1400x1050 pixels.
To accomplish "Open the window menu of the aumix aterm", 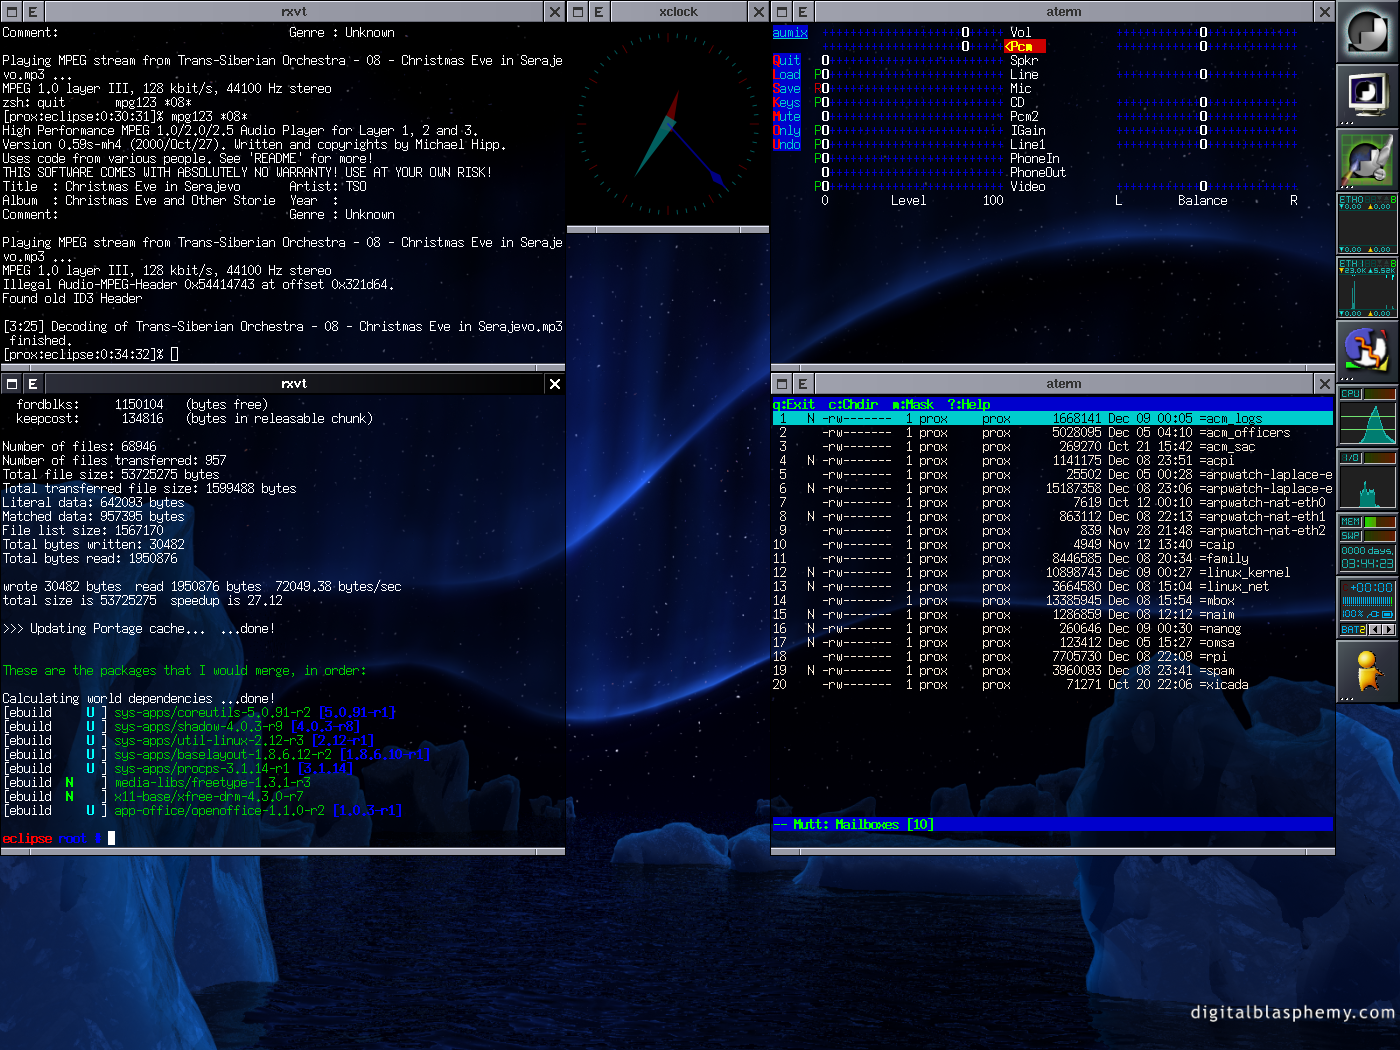I will (782, 12).
